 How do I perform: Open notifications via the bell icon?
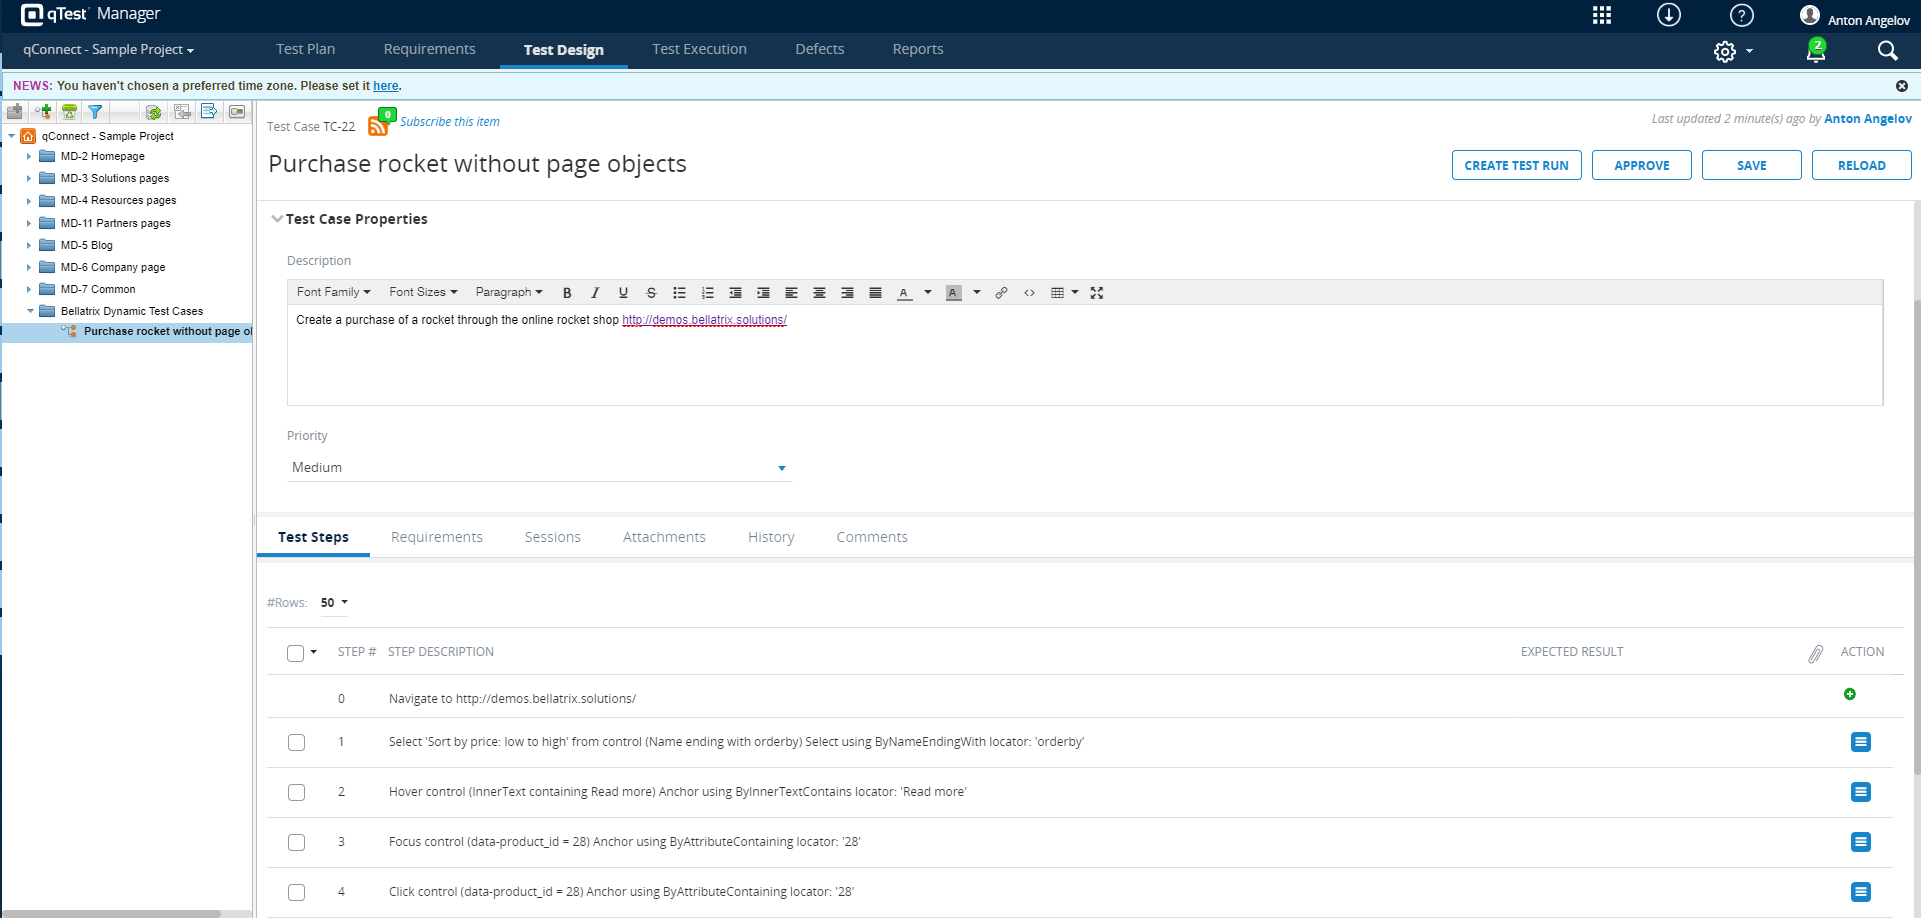1814,52
